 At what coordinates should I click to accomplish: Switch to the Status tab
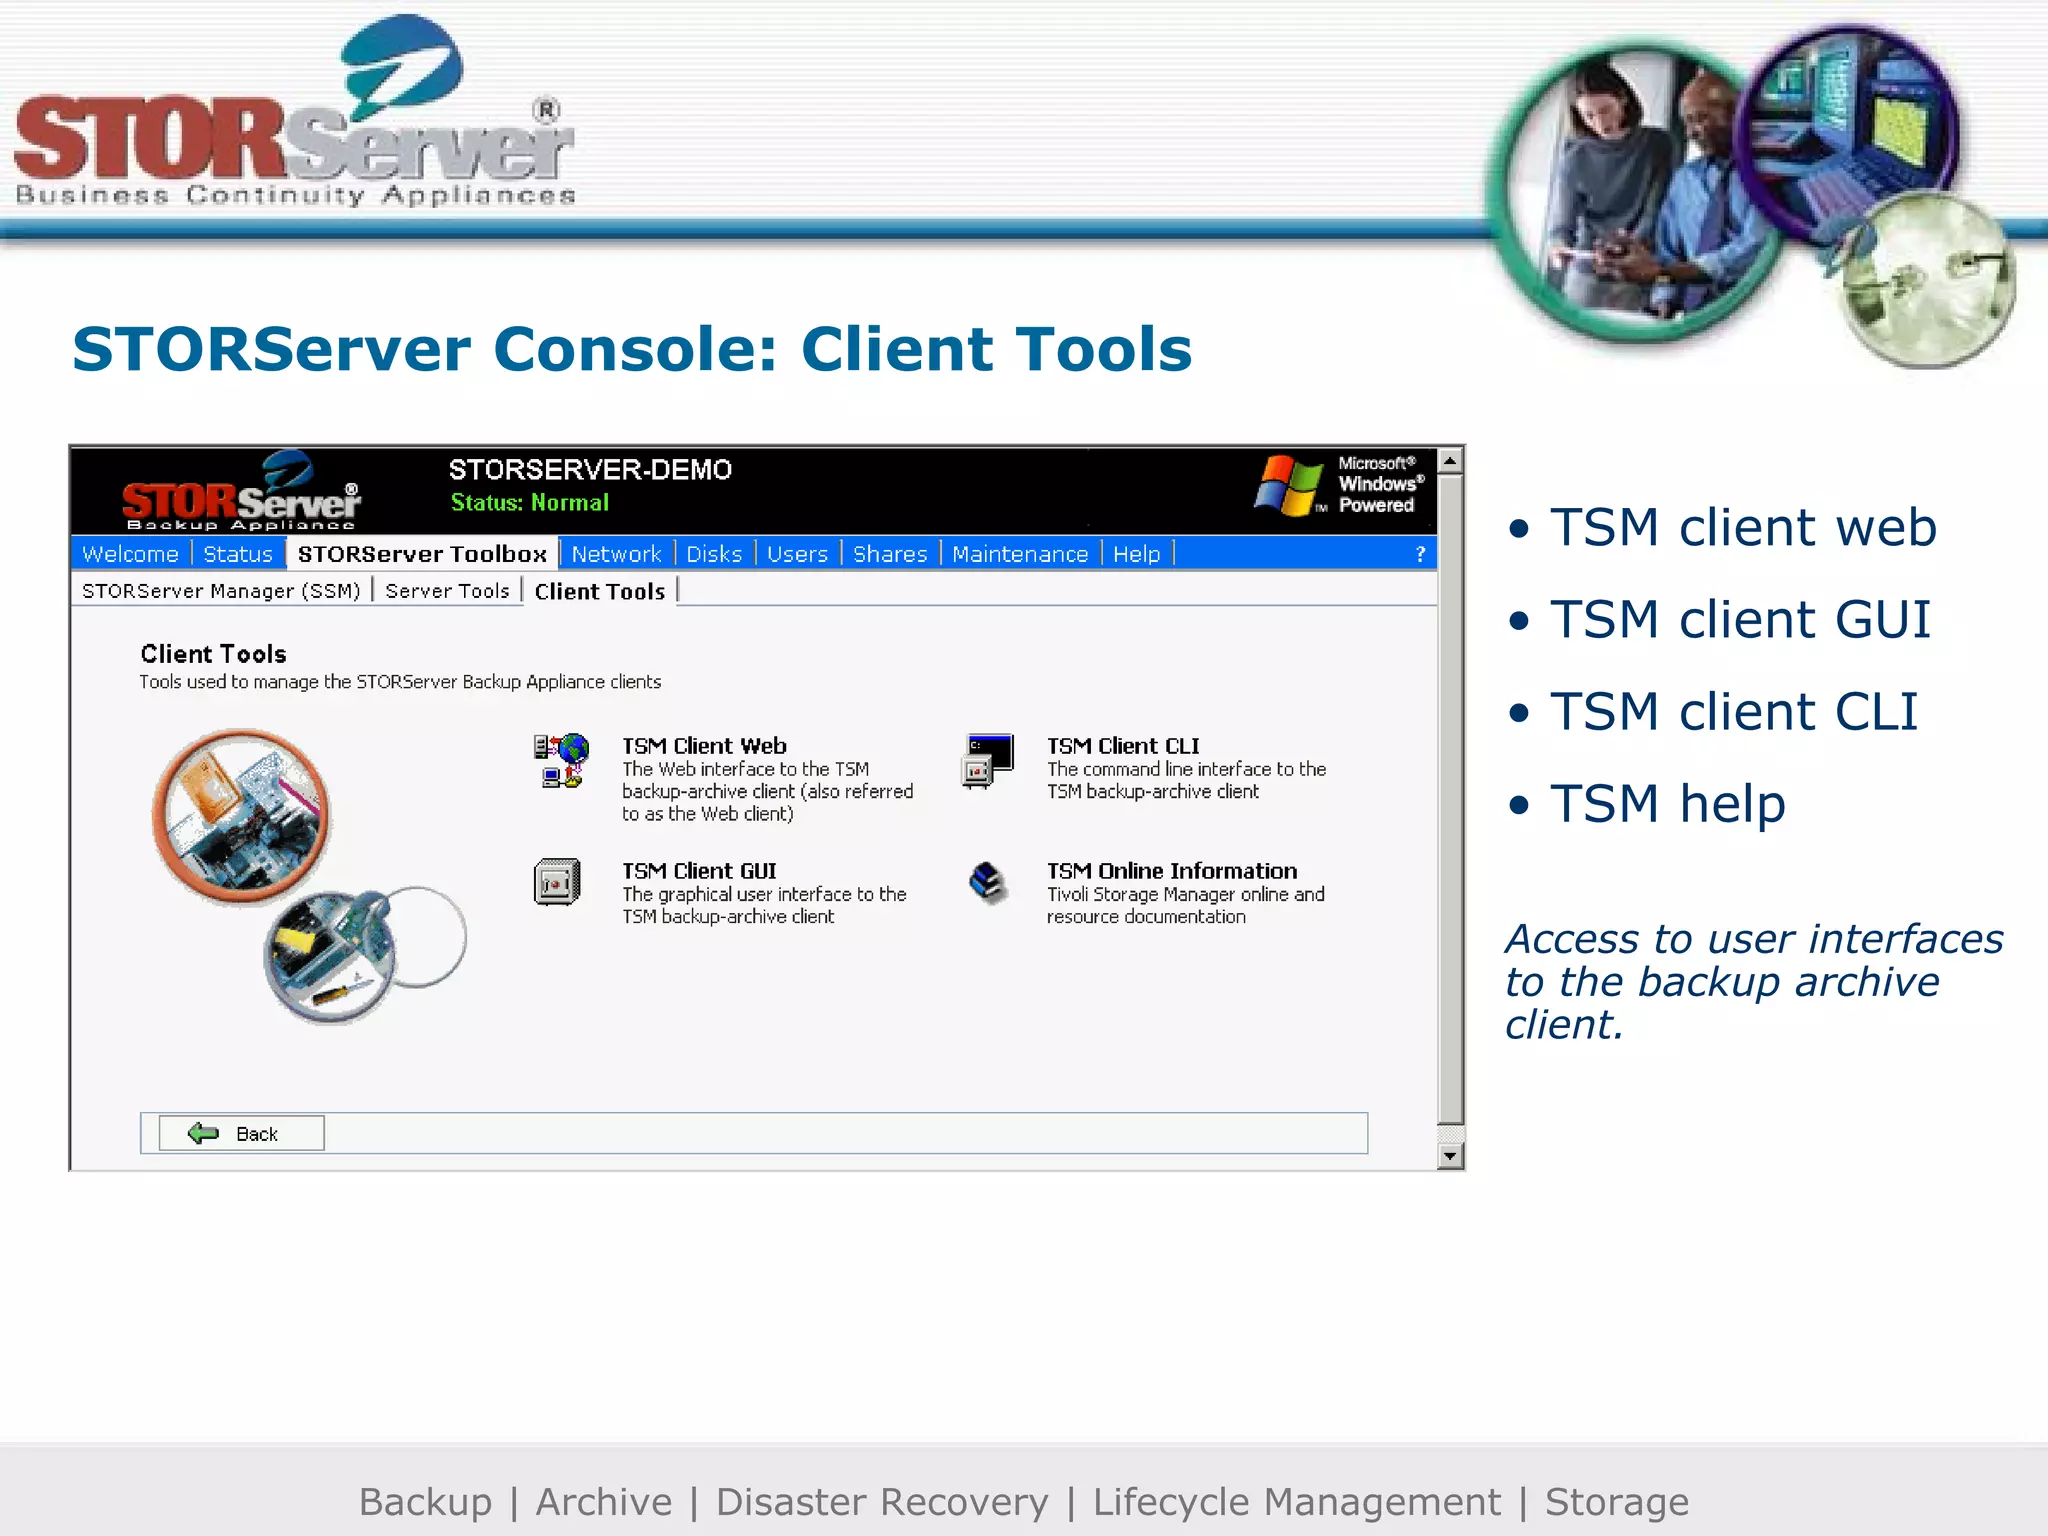pos(238,554)
